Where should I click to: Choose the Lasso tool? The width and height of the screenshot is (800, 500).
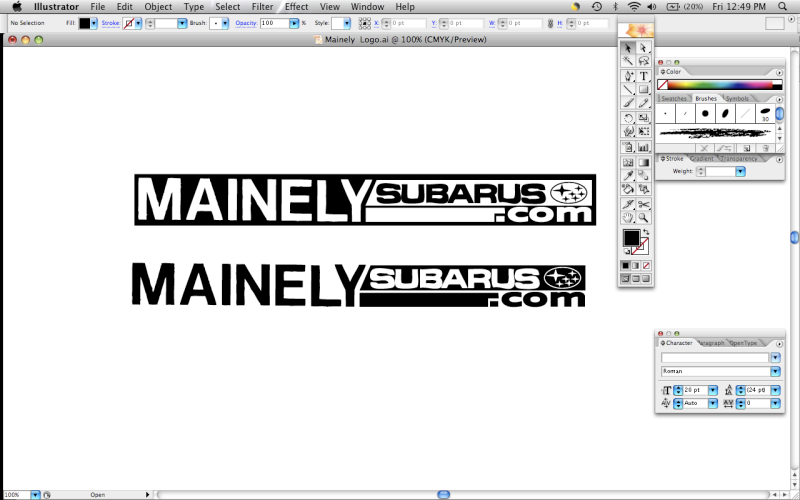643,61
